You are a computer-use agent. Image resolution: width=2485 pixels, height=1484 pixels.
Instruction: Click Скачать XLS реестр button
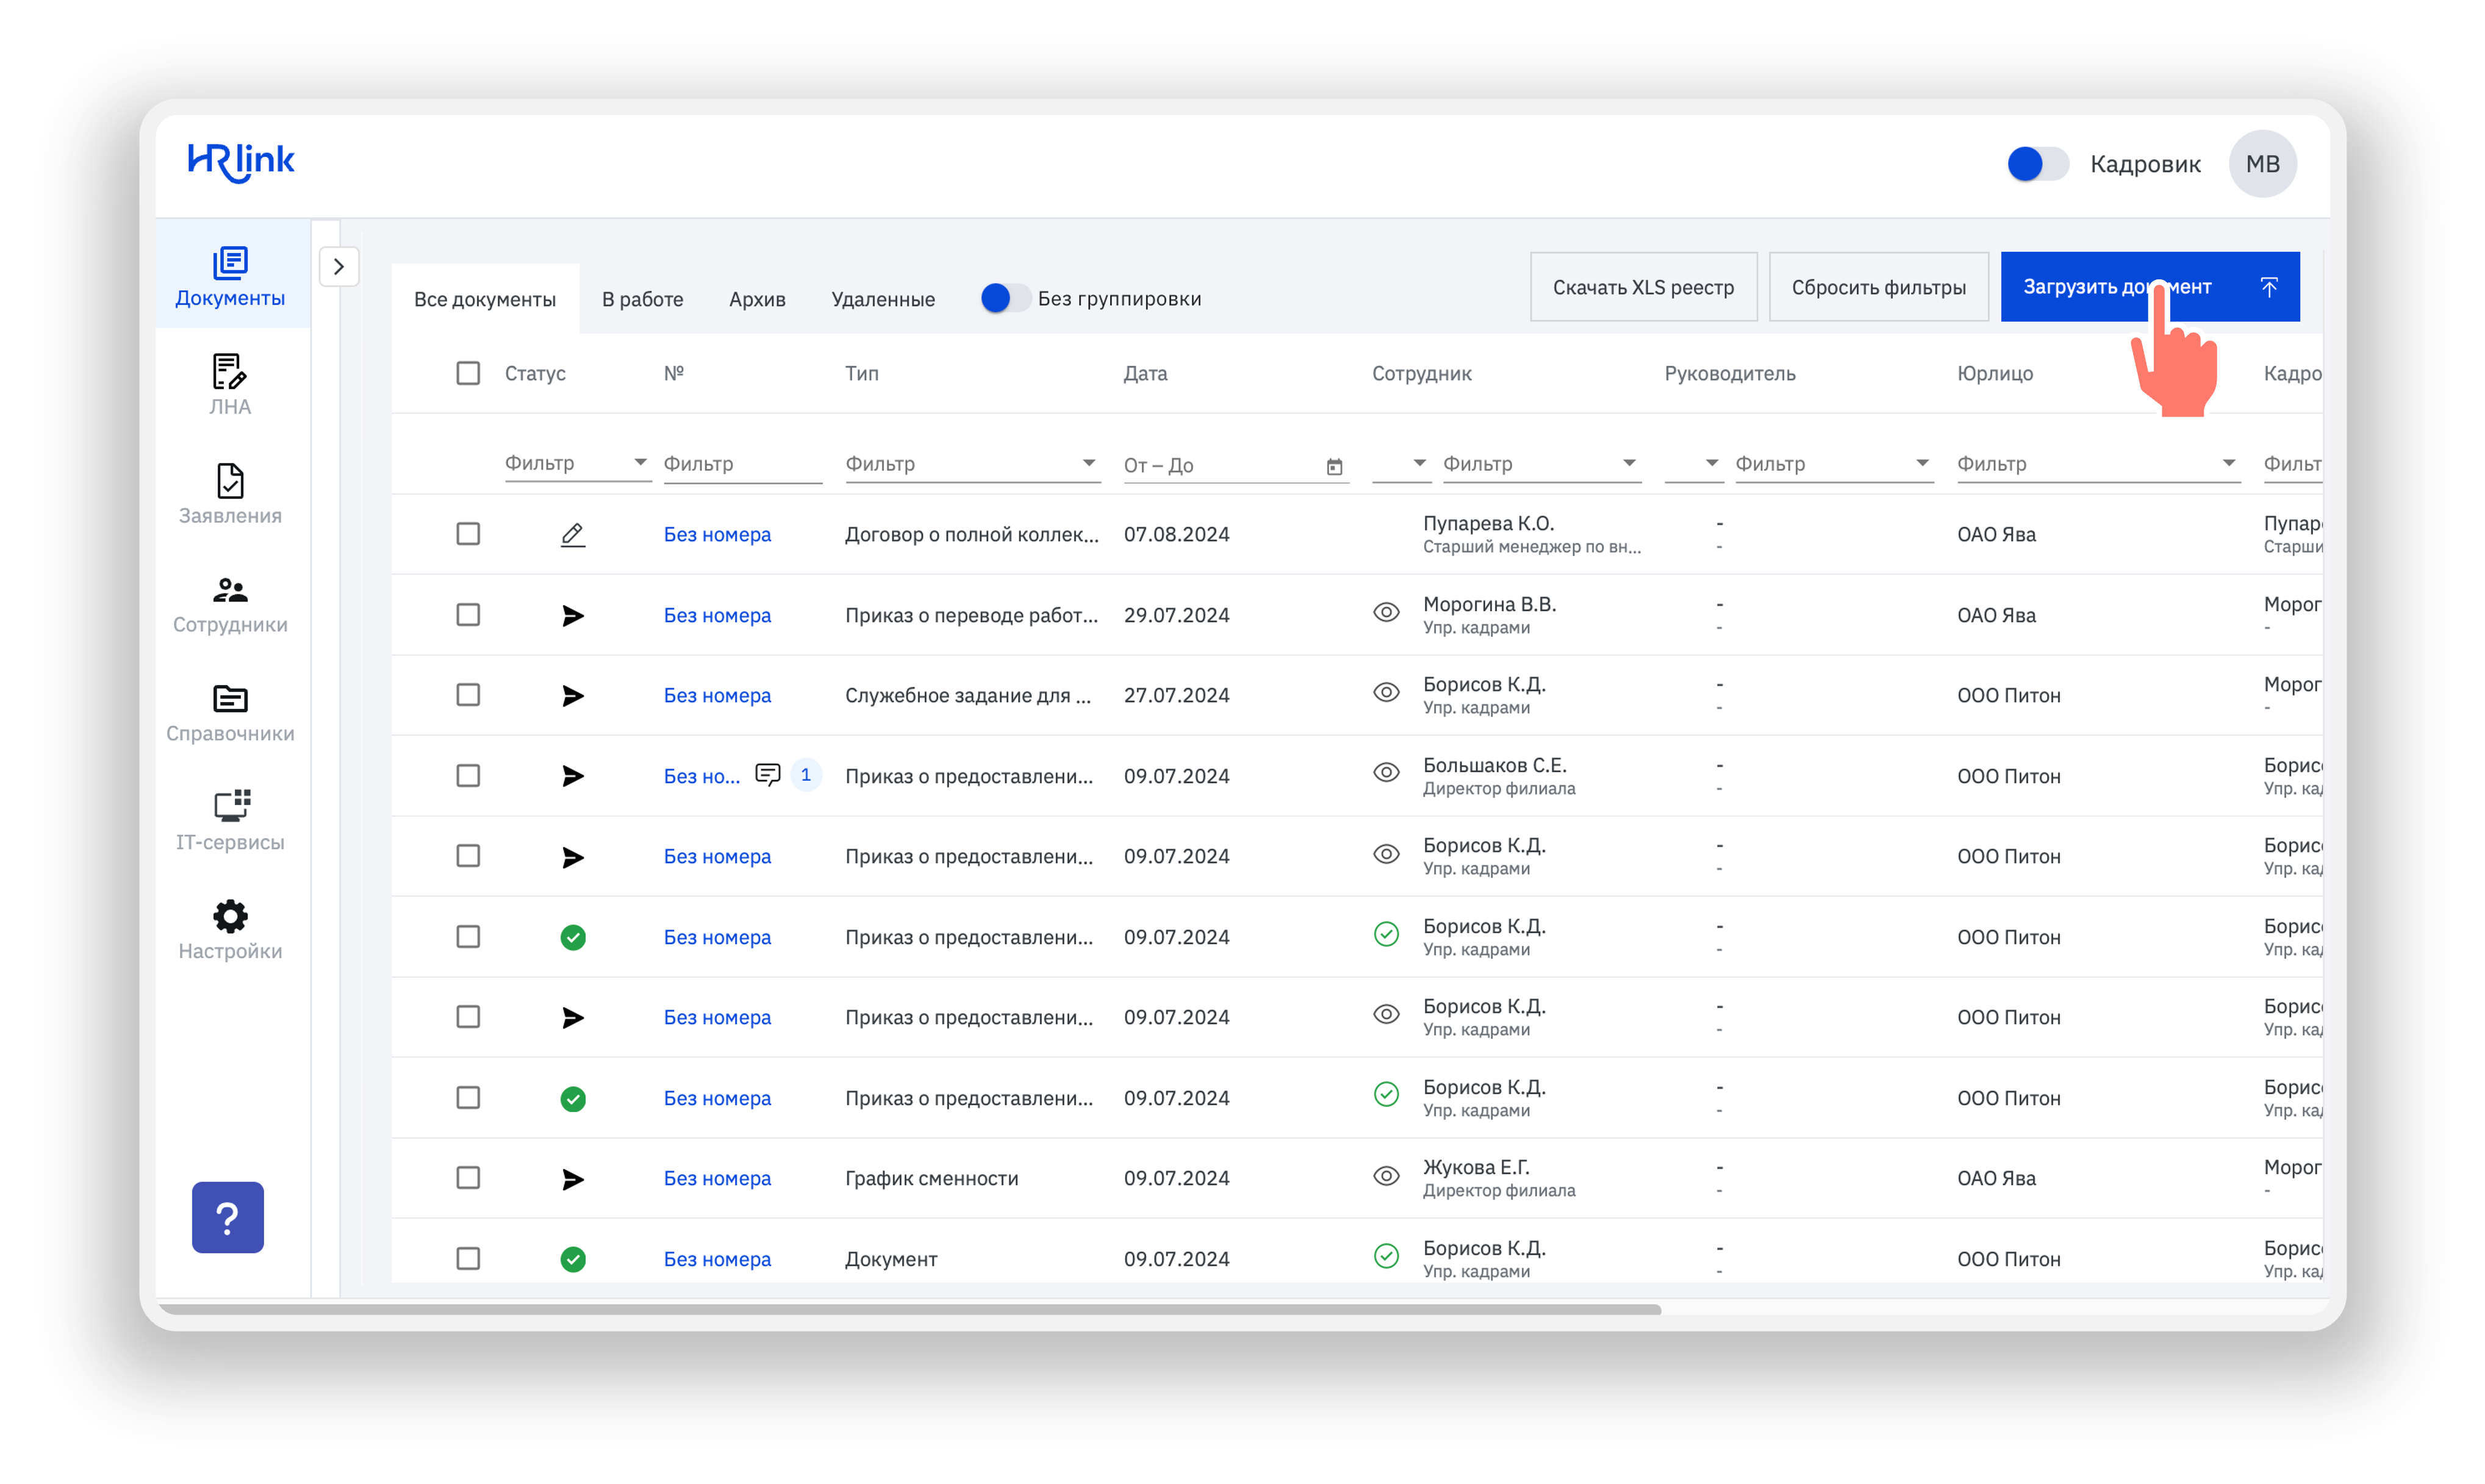(x=1643, y=287)
